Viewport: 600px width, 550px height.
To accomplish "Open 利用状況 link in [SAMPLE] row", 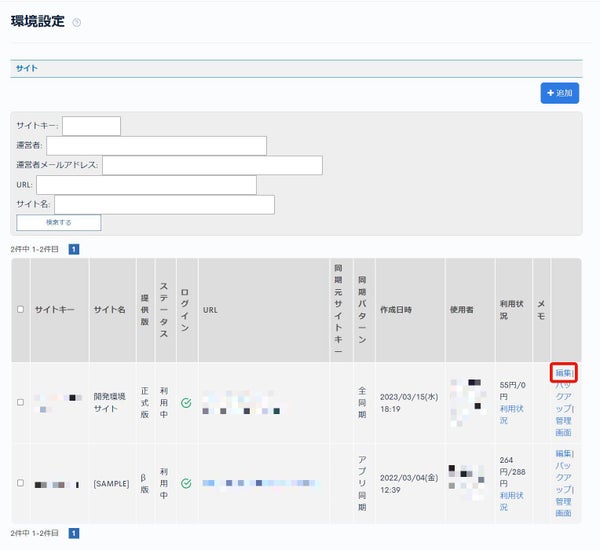I will click(511, 501).
